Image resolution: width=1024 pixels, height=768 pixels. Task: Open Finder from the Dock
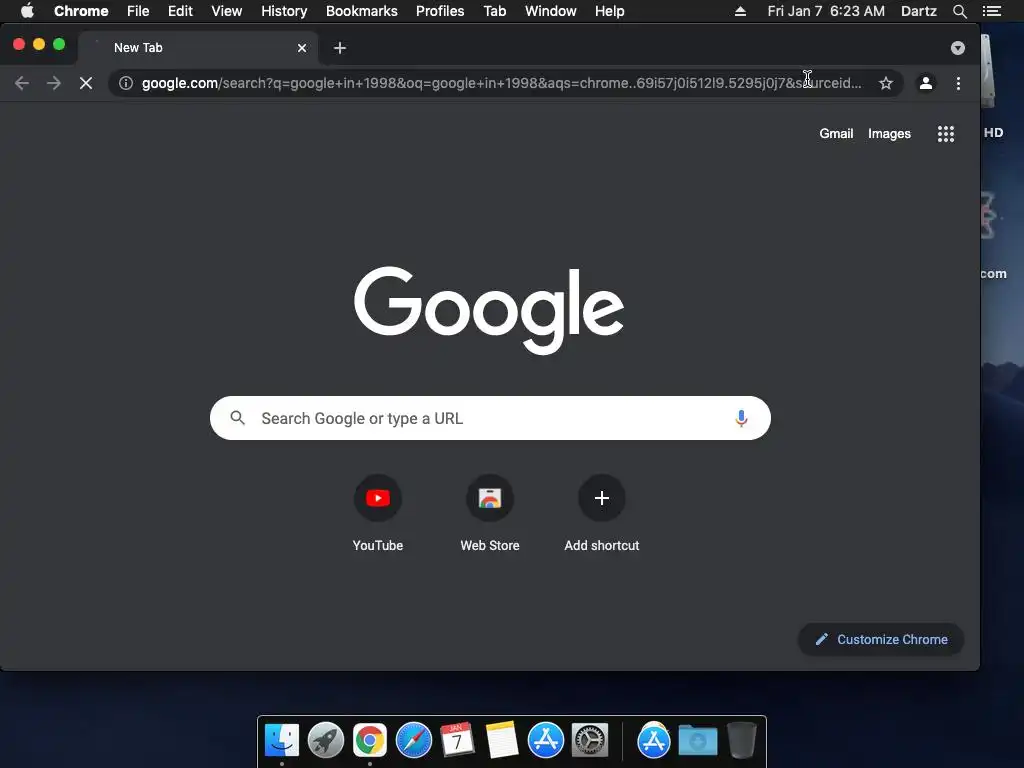tap(281, 741)
